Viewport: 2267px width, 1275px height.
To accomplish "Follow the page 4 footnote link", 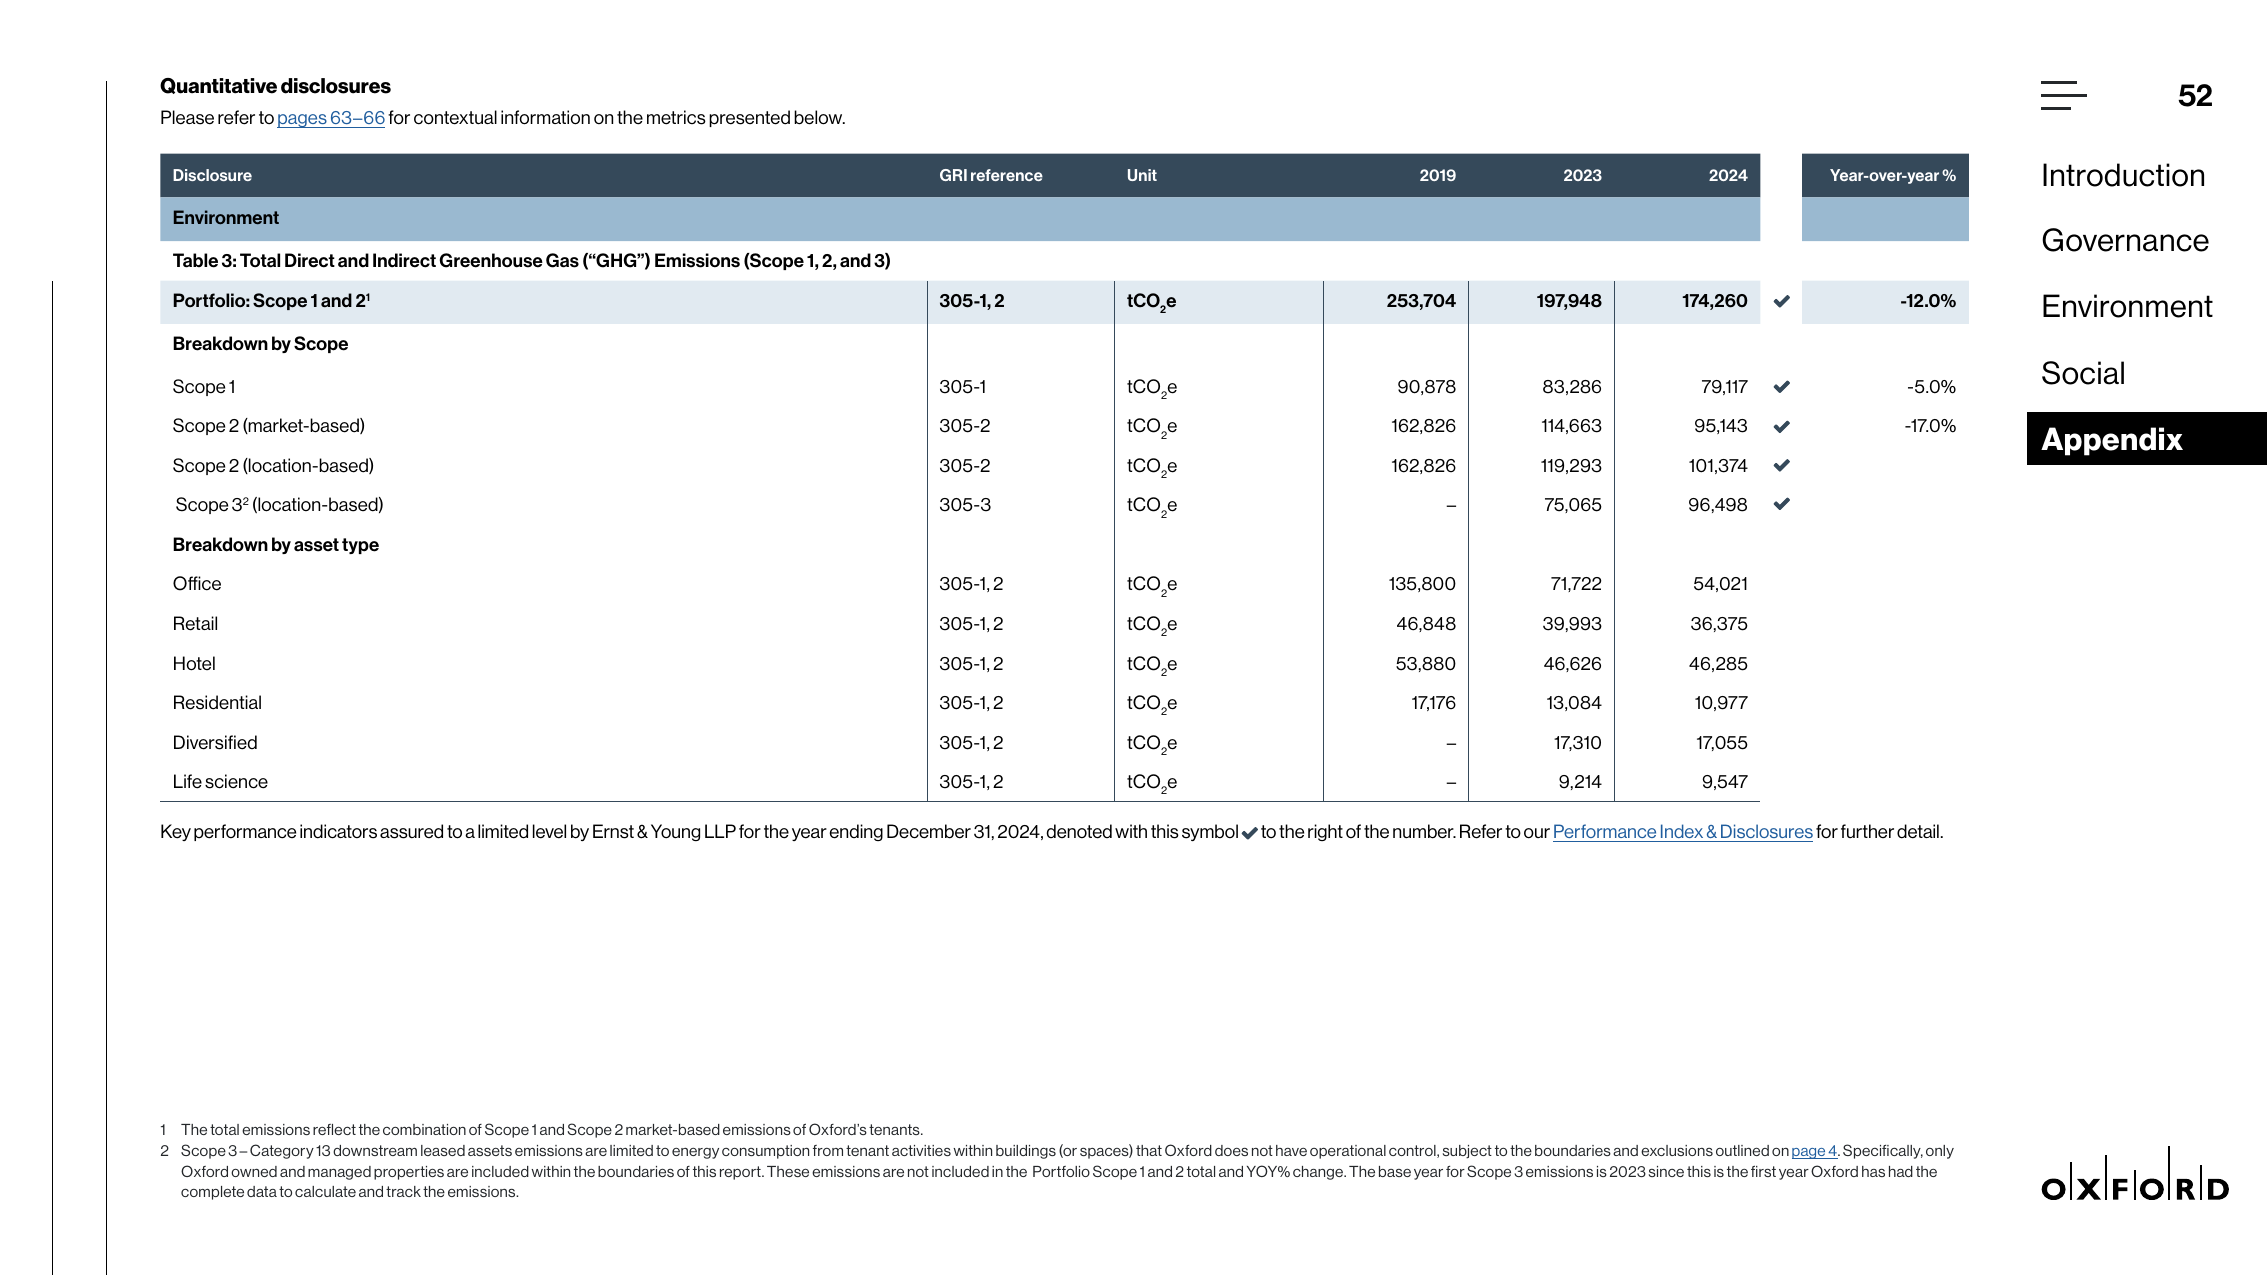I will tap(1813, 1151).
